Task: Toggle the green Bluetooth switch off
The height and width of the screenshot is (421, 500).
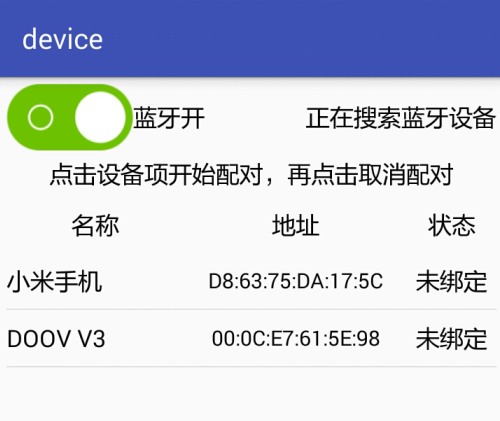Action: pos(70,117)
